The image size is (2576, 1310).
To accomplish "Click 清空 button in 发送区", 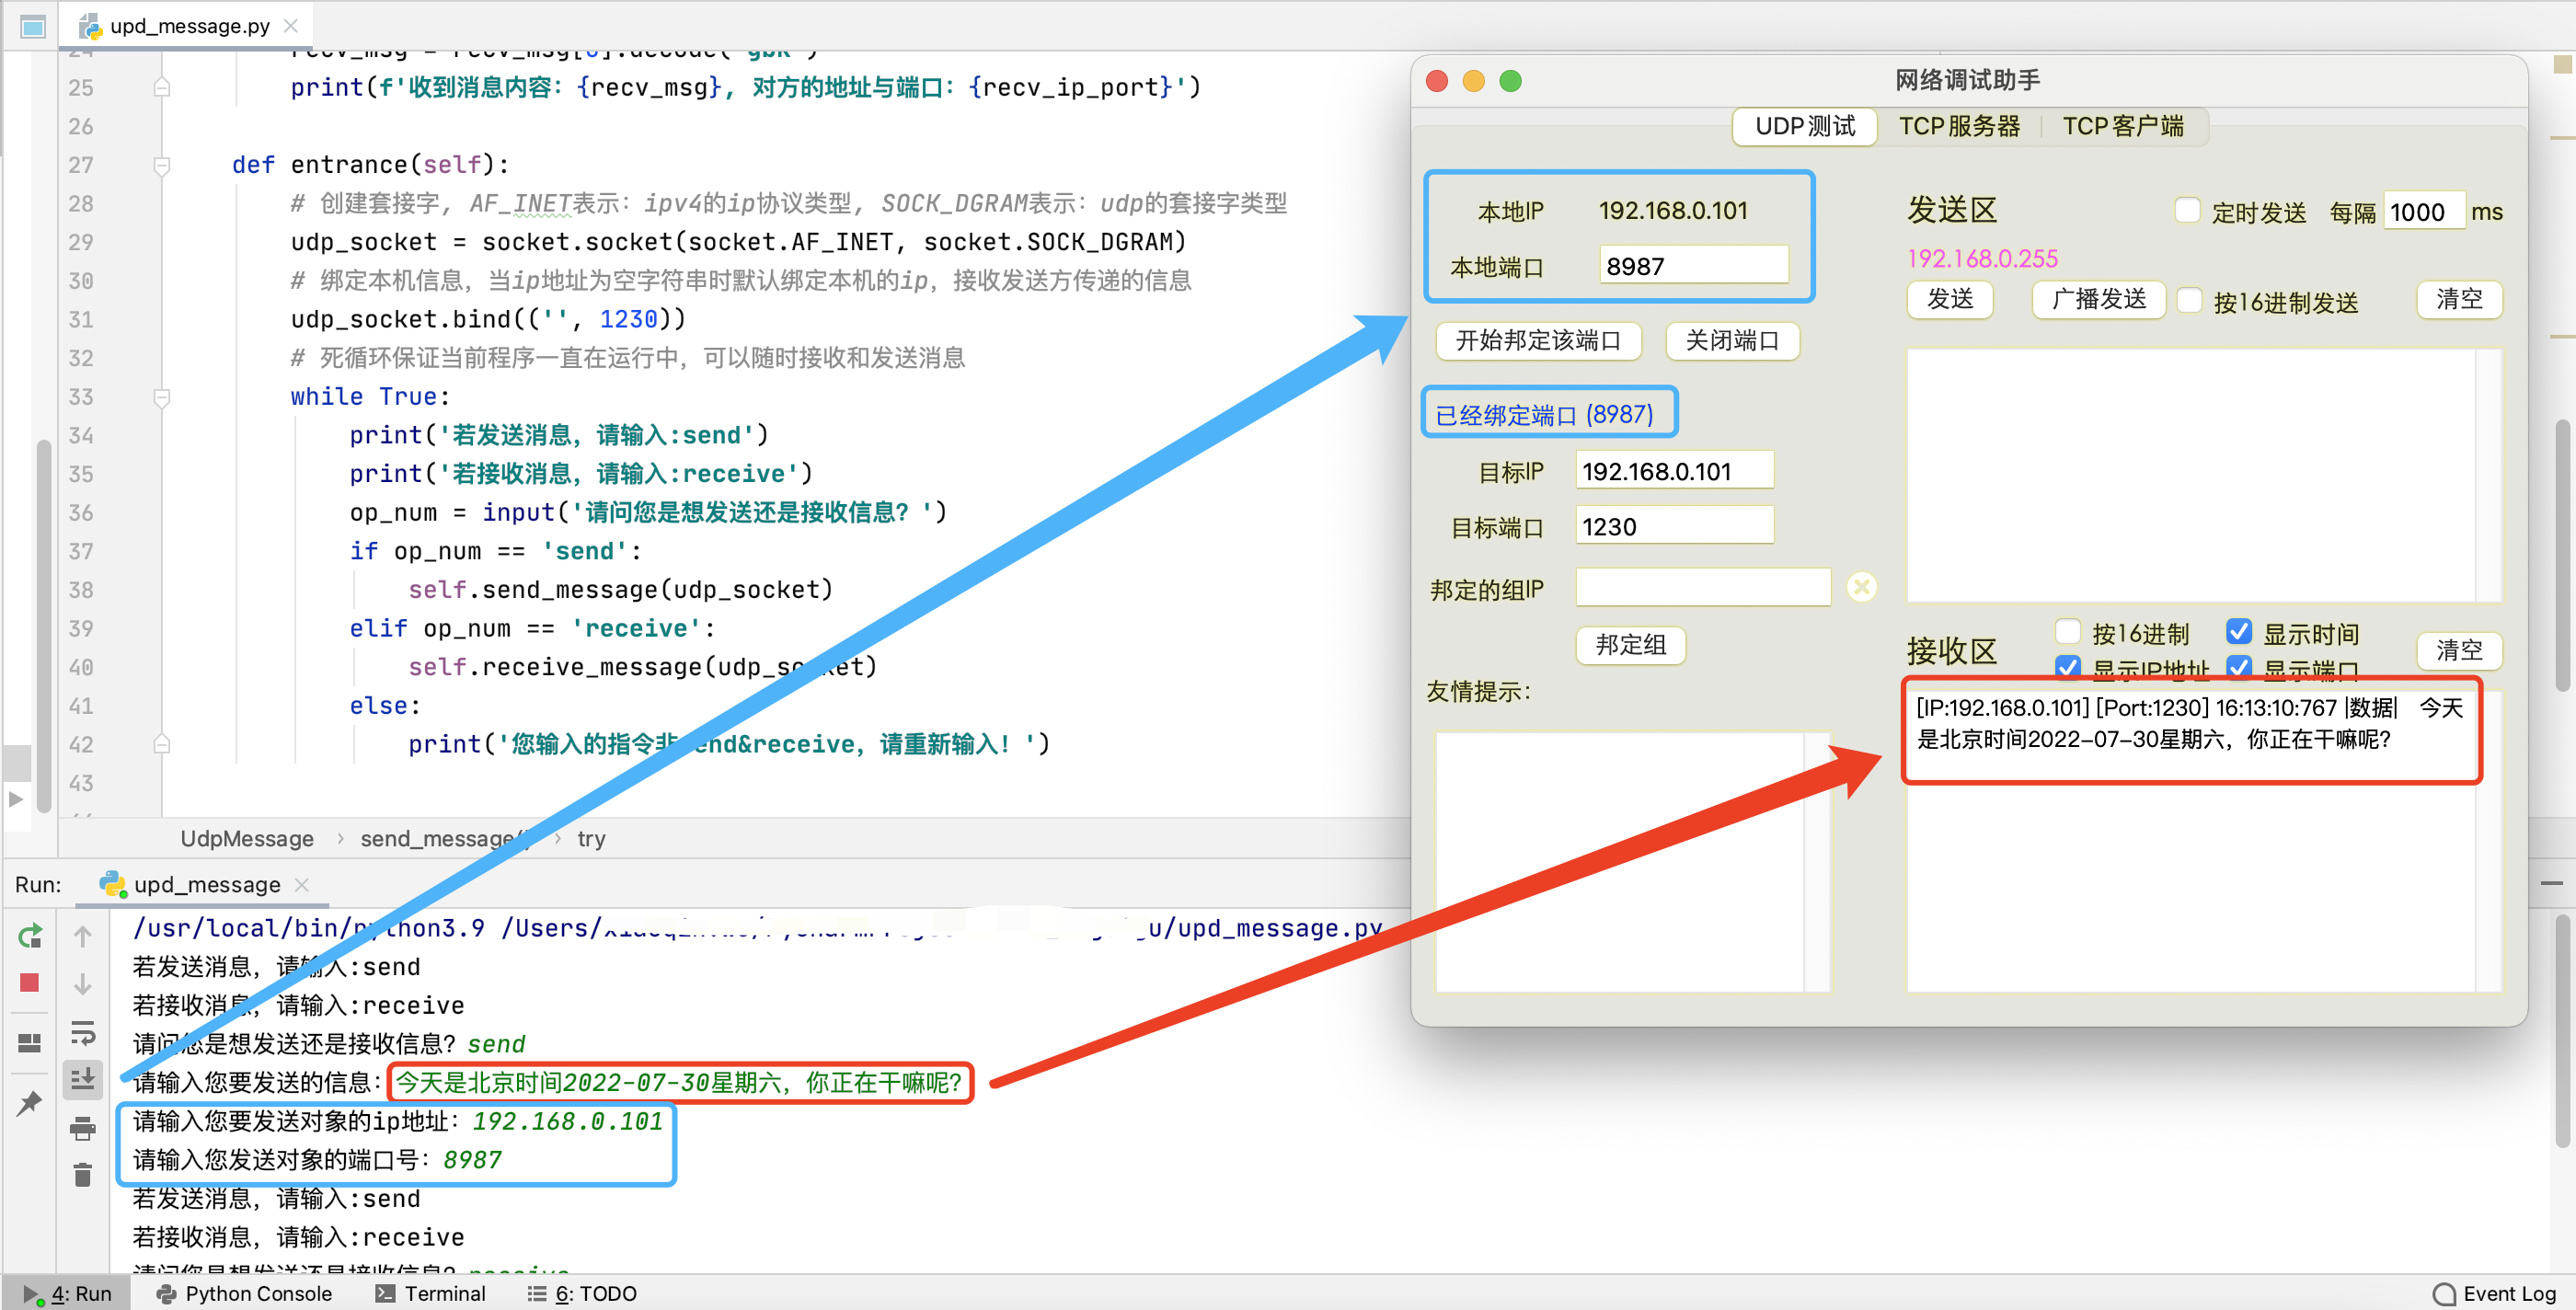I will 2459,300.
